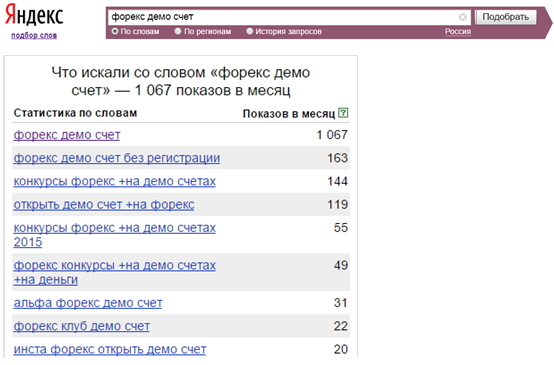Open открыть демо счет +на форекс link
Screen dimensions: 554x365
(104, 205)
